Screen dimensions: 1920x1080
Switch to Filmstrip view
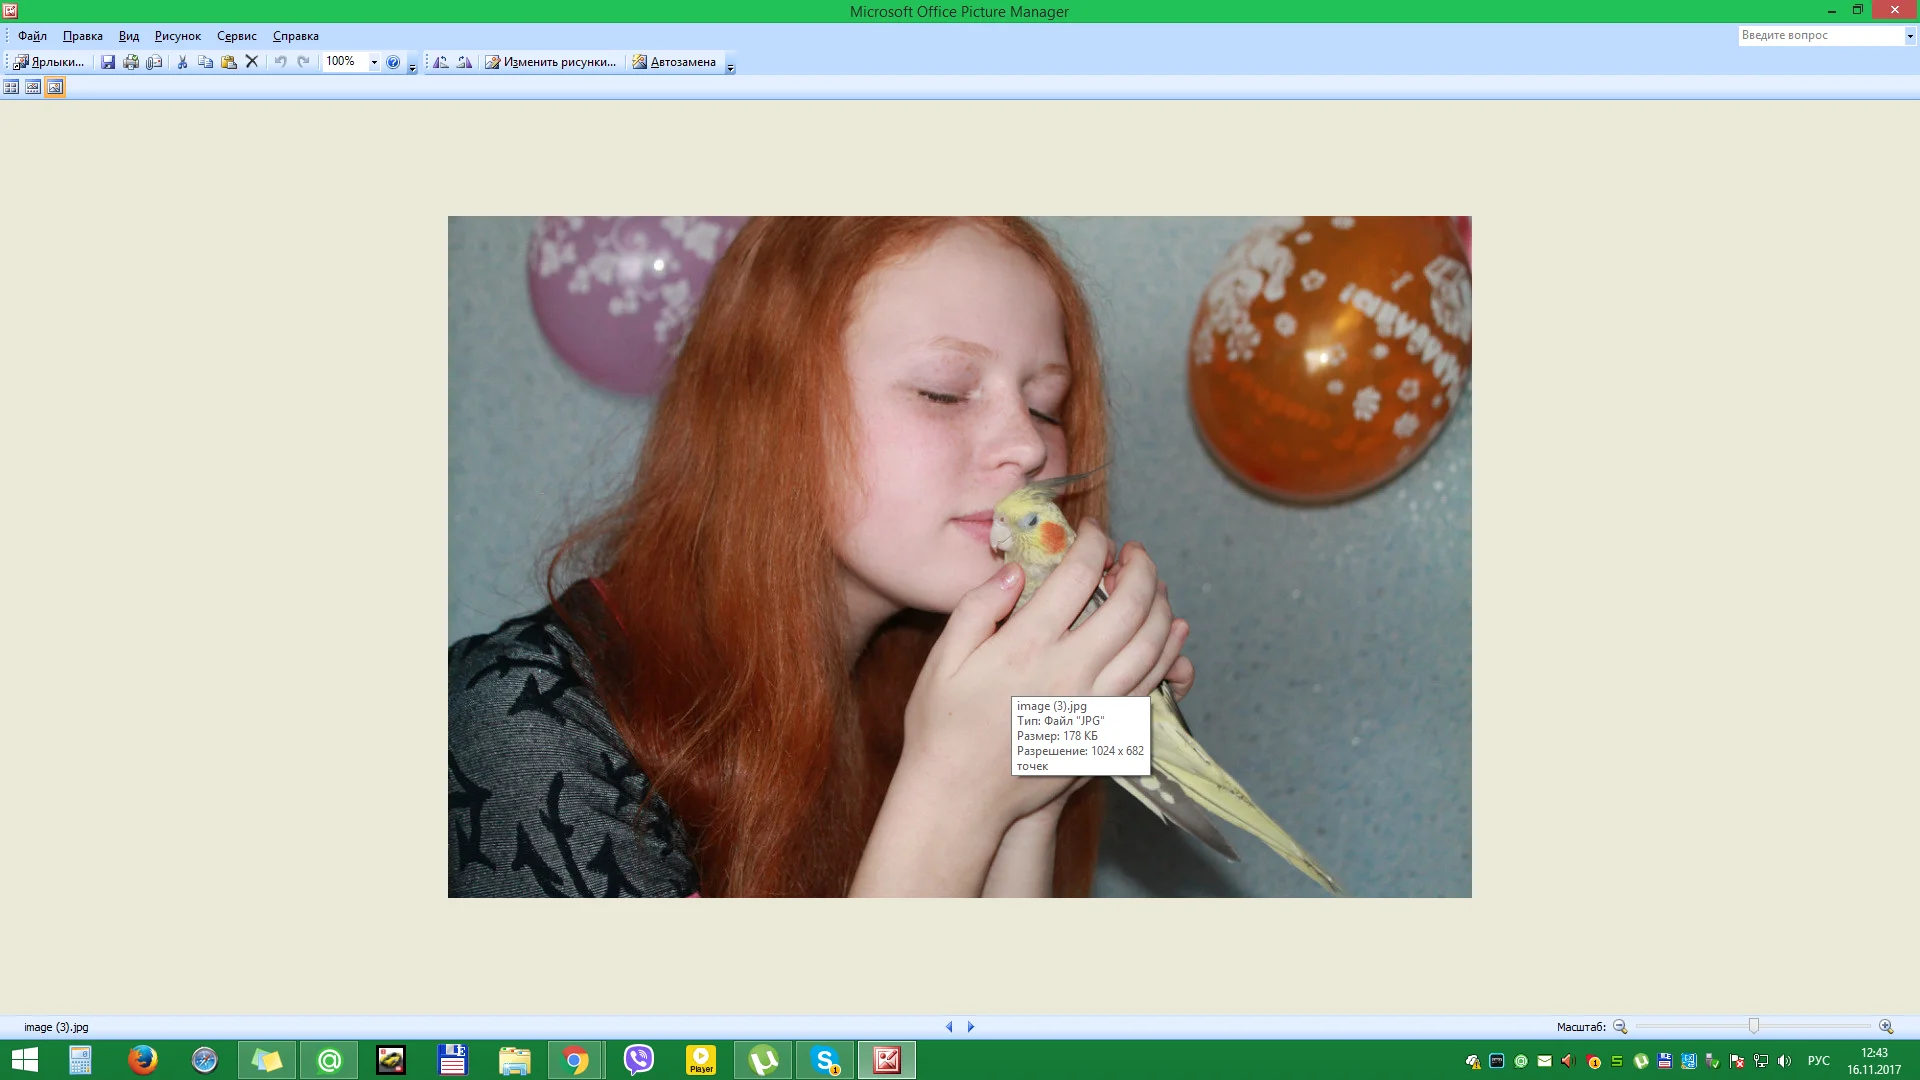point(33,87)
